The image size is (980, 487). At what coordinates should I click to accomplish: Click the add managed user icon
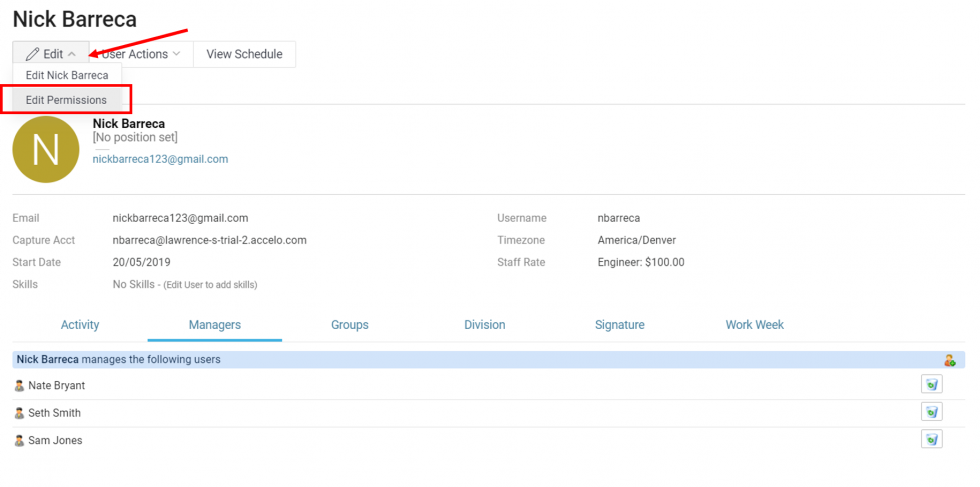tap(949, 360)
